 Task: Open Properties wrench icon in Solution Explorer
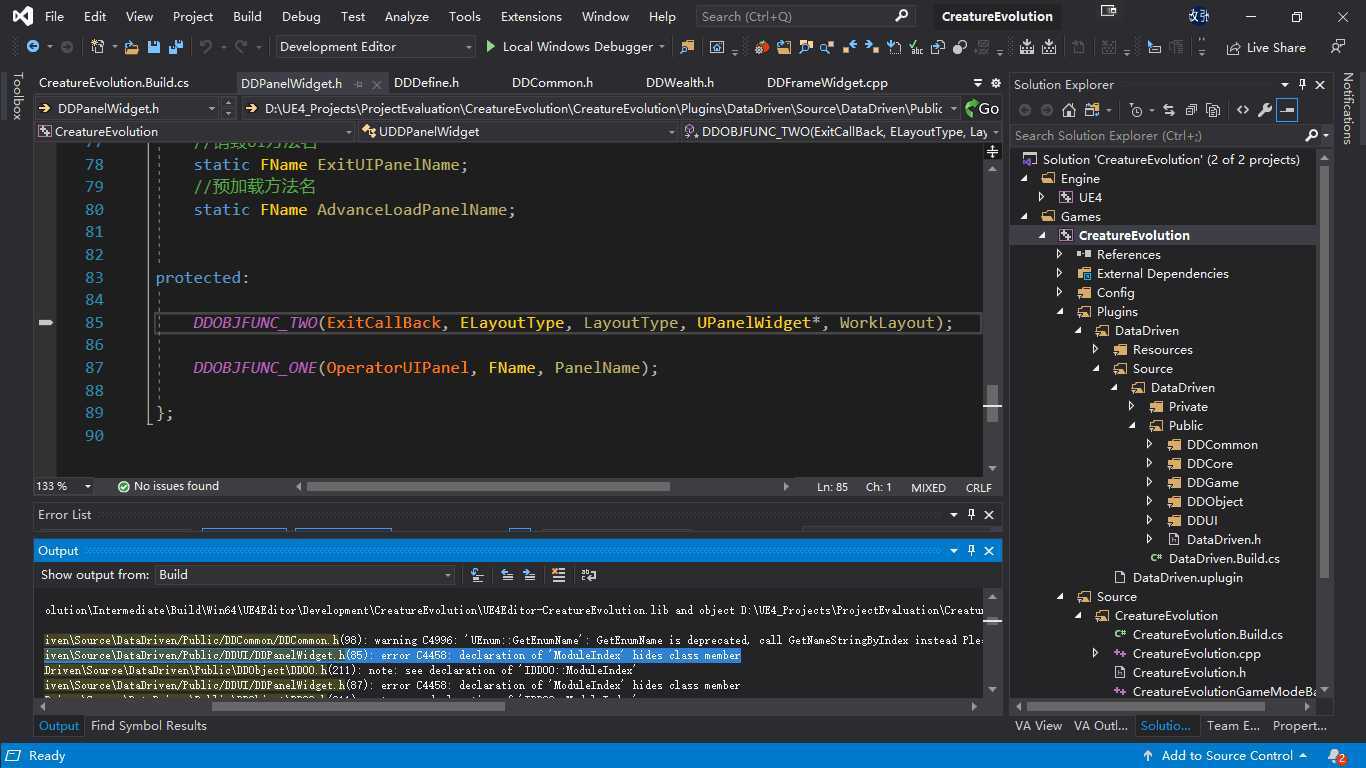(1265, 110)
